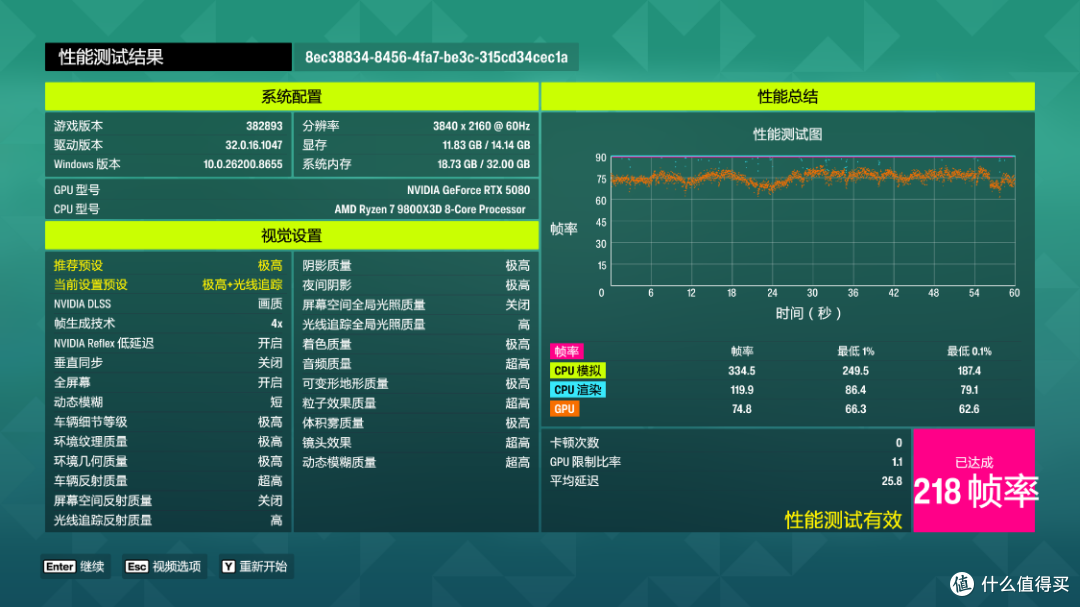Viewport: 1080px width, 607px height.
Task: Select the 屏幕空间反射质量 row
Action: (168, 501)
